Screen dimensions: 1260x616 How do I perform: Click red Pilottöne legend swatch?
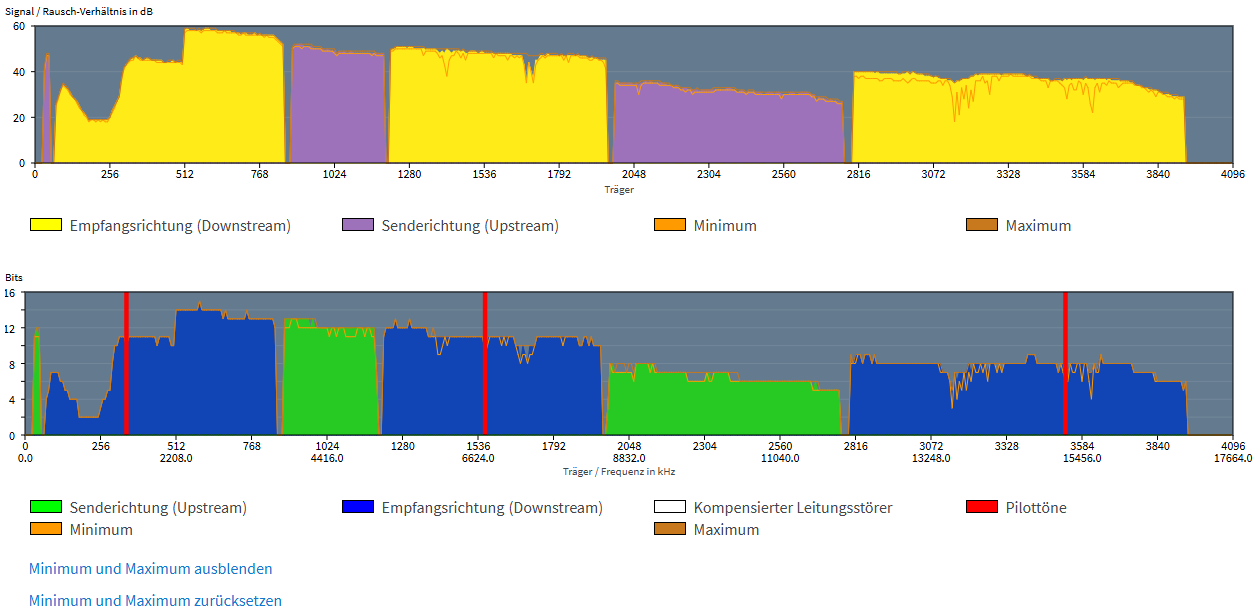[982, 507]
